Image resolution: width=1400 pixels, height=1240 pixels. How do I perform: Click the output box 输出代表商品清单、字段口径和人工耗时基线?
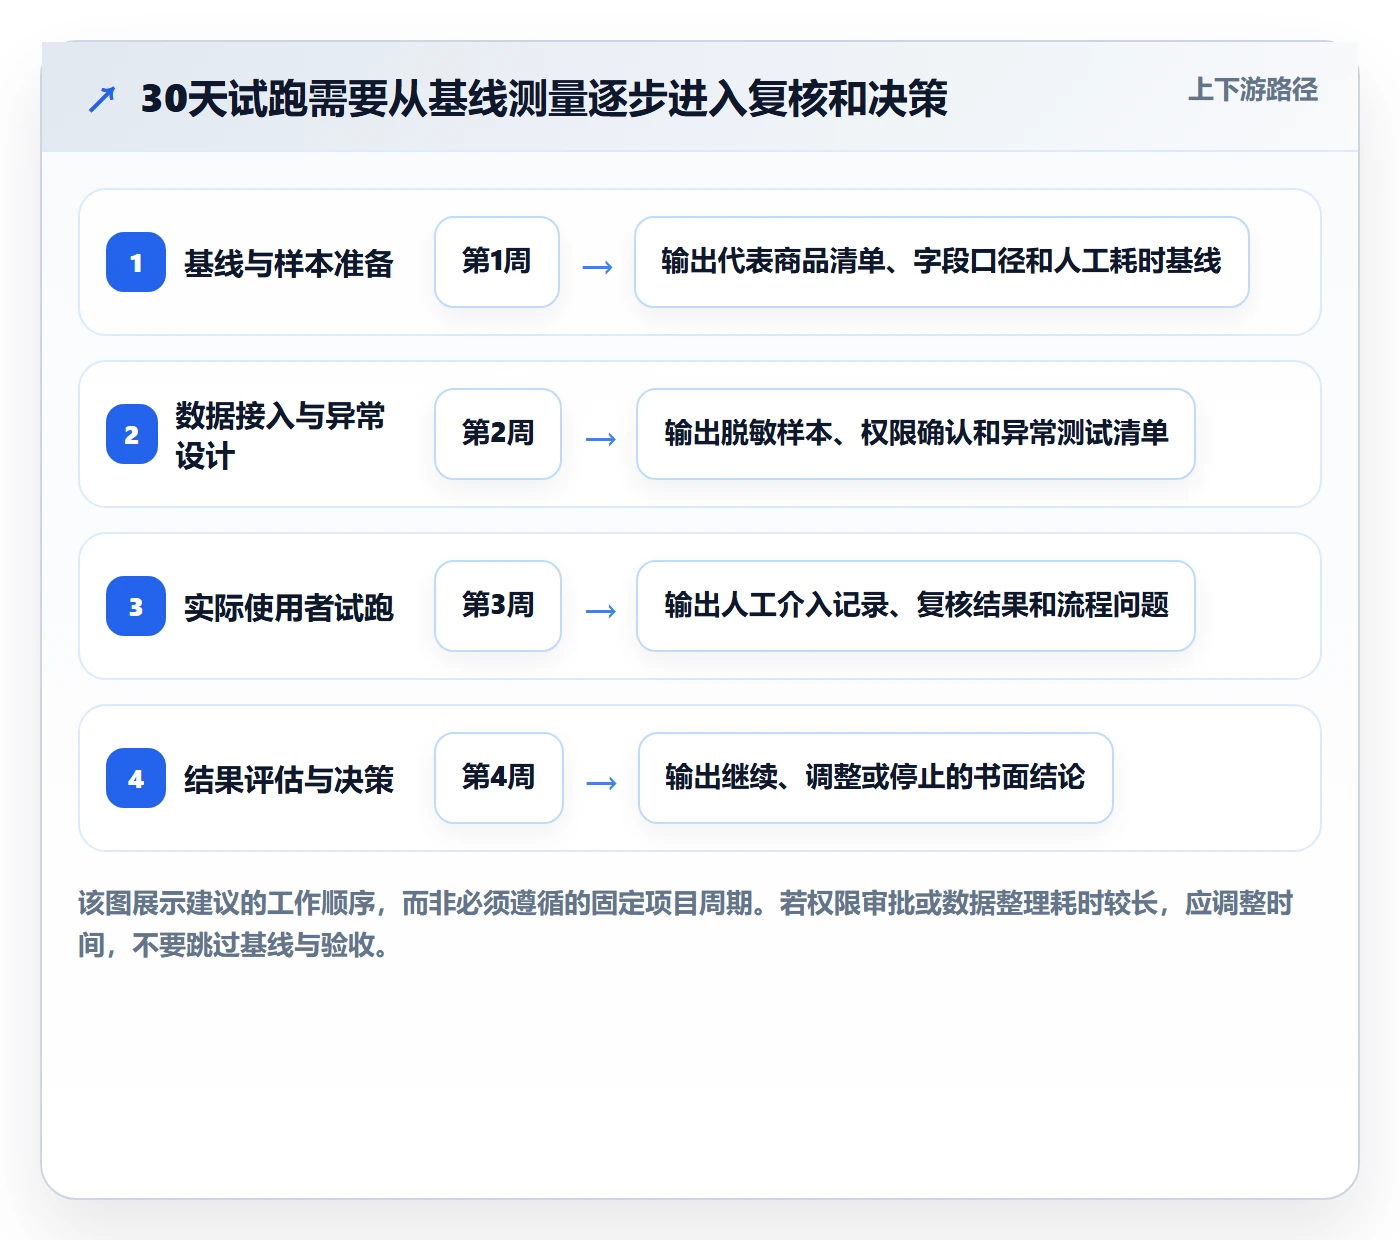pyautogui.click(x=942, y=262)
